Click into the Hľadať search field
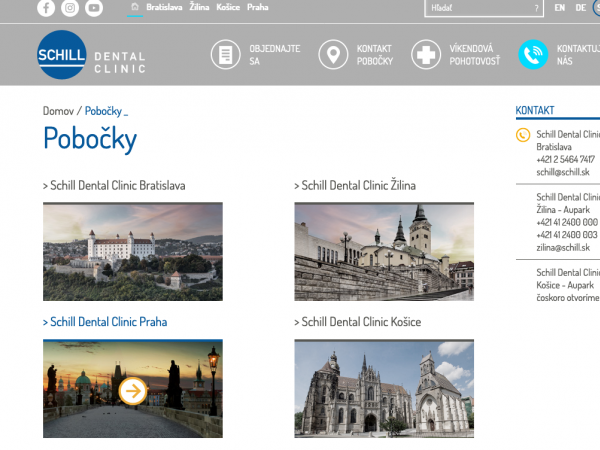The width and height of the screenshot is (600, 450). (x=484, y=8)
